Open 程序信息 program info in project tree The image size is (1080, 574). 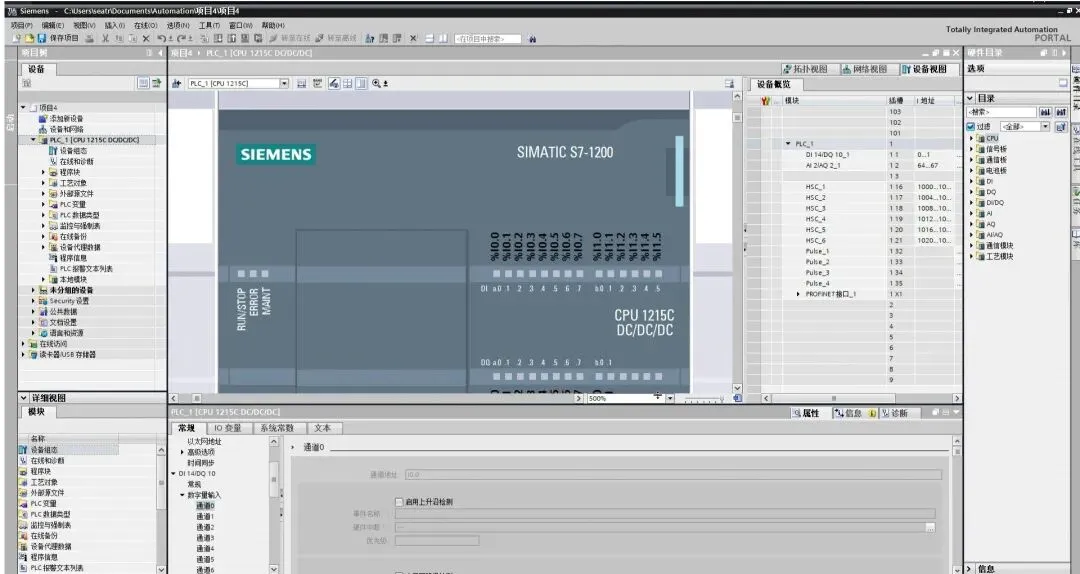pos(73,258)
